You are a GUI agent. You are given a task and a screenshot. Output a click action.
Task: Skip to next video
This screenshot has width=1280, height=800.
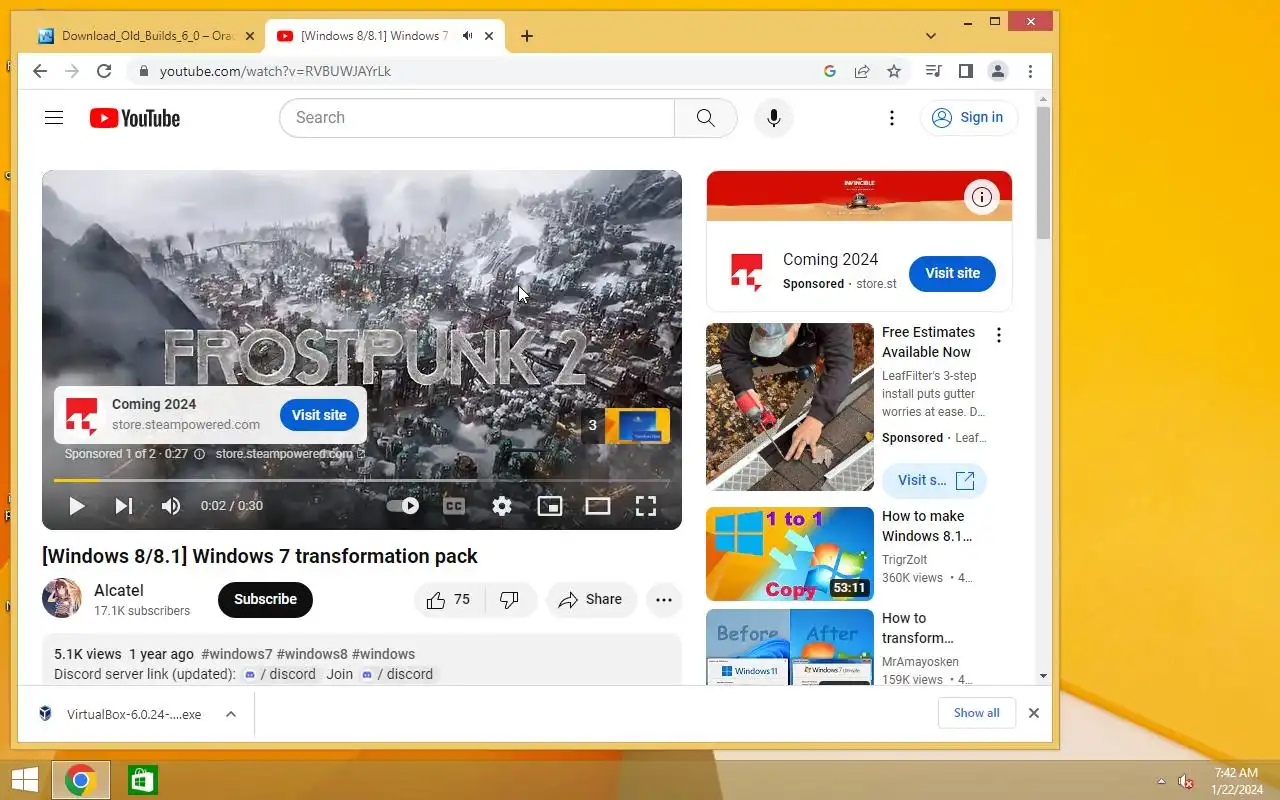point(124,506)
